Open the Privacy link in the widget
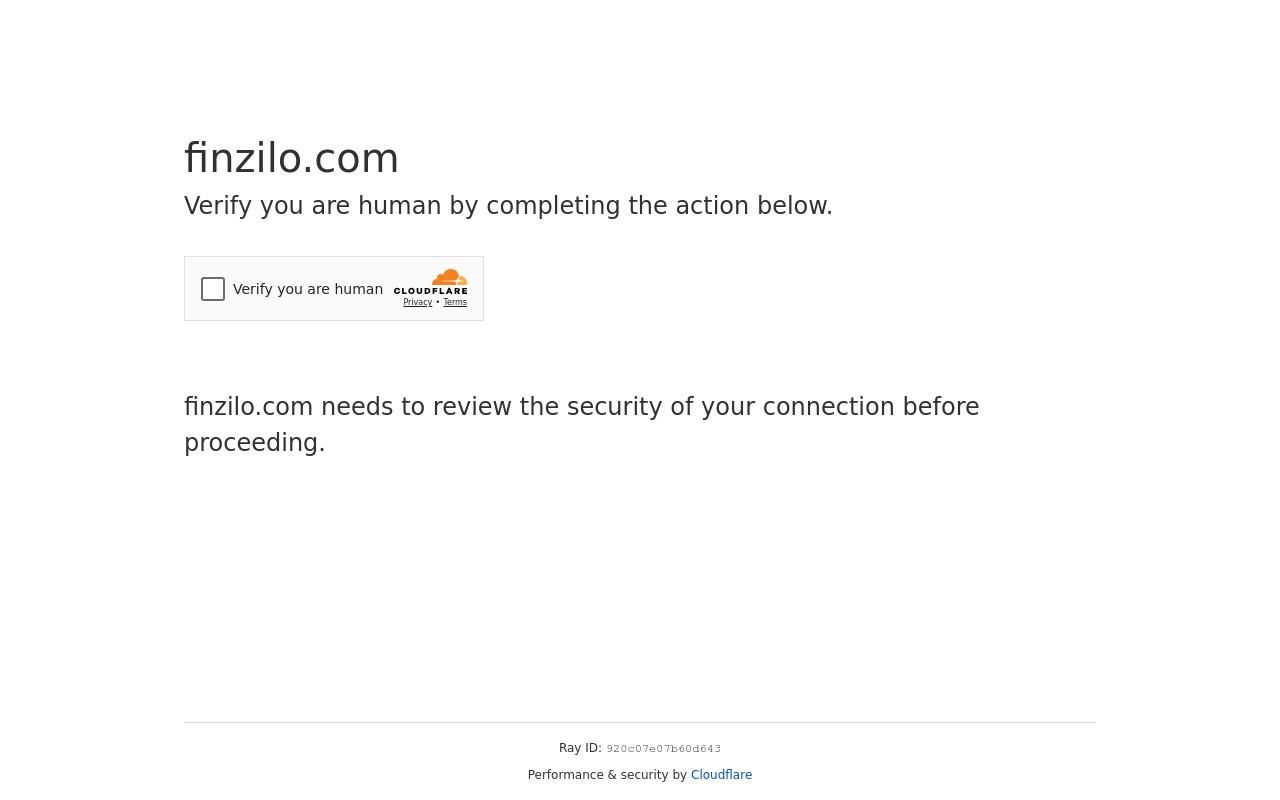 tap(417, 302)
